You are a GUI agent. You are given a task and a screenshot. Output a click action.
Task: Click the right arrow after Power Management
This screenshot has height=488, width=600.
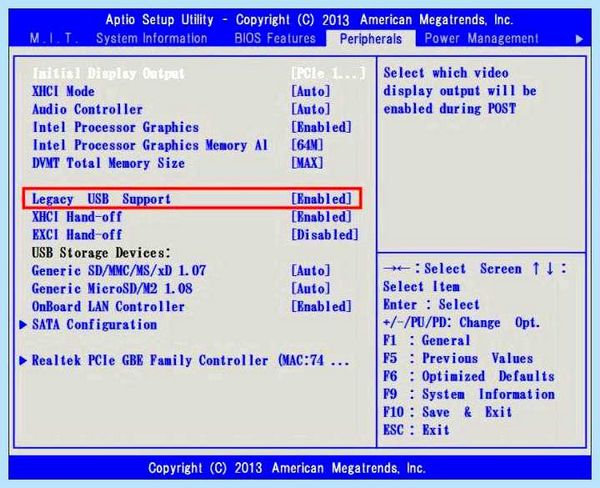[579, 39]
